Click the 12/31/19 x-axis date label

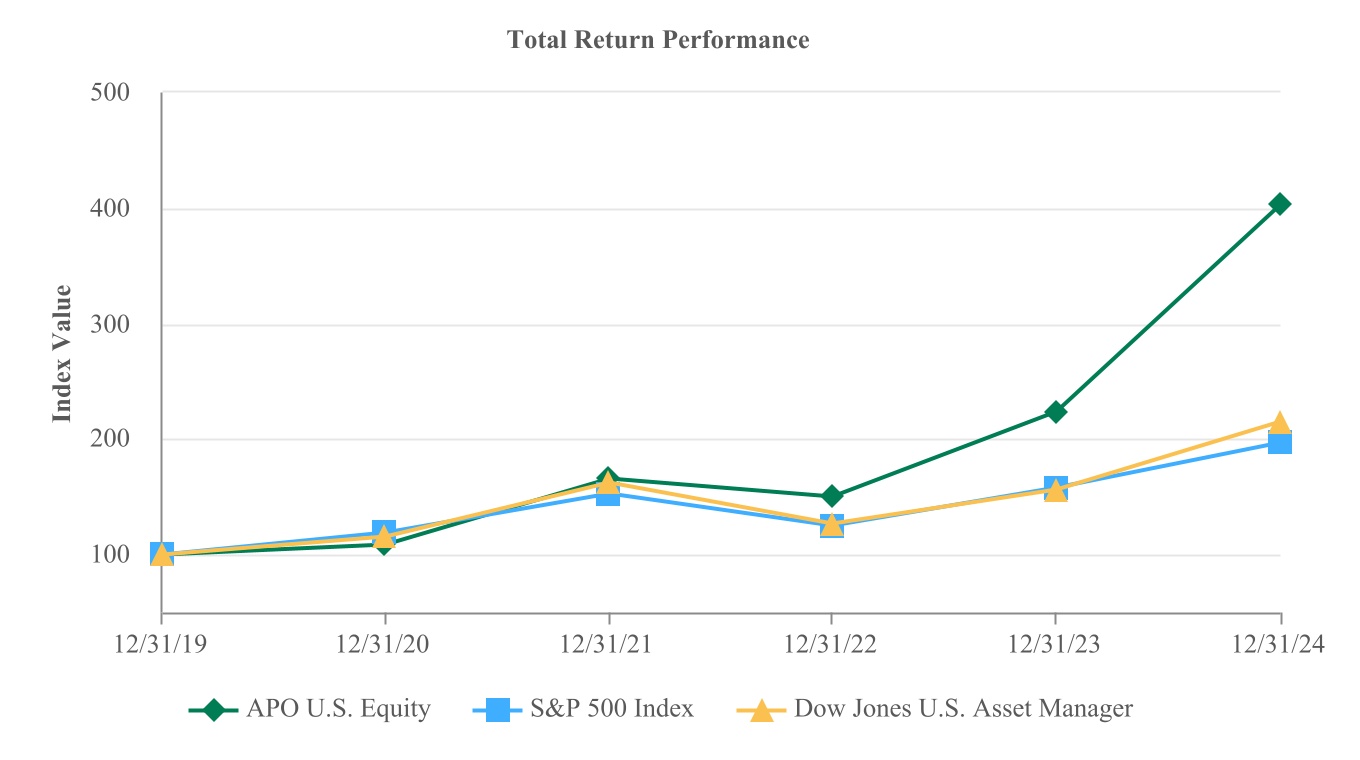tap(162, 646)
